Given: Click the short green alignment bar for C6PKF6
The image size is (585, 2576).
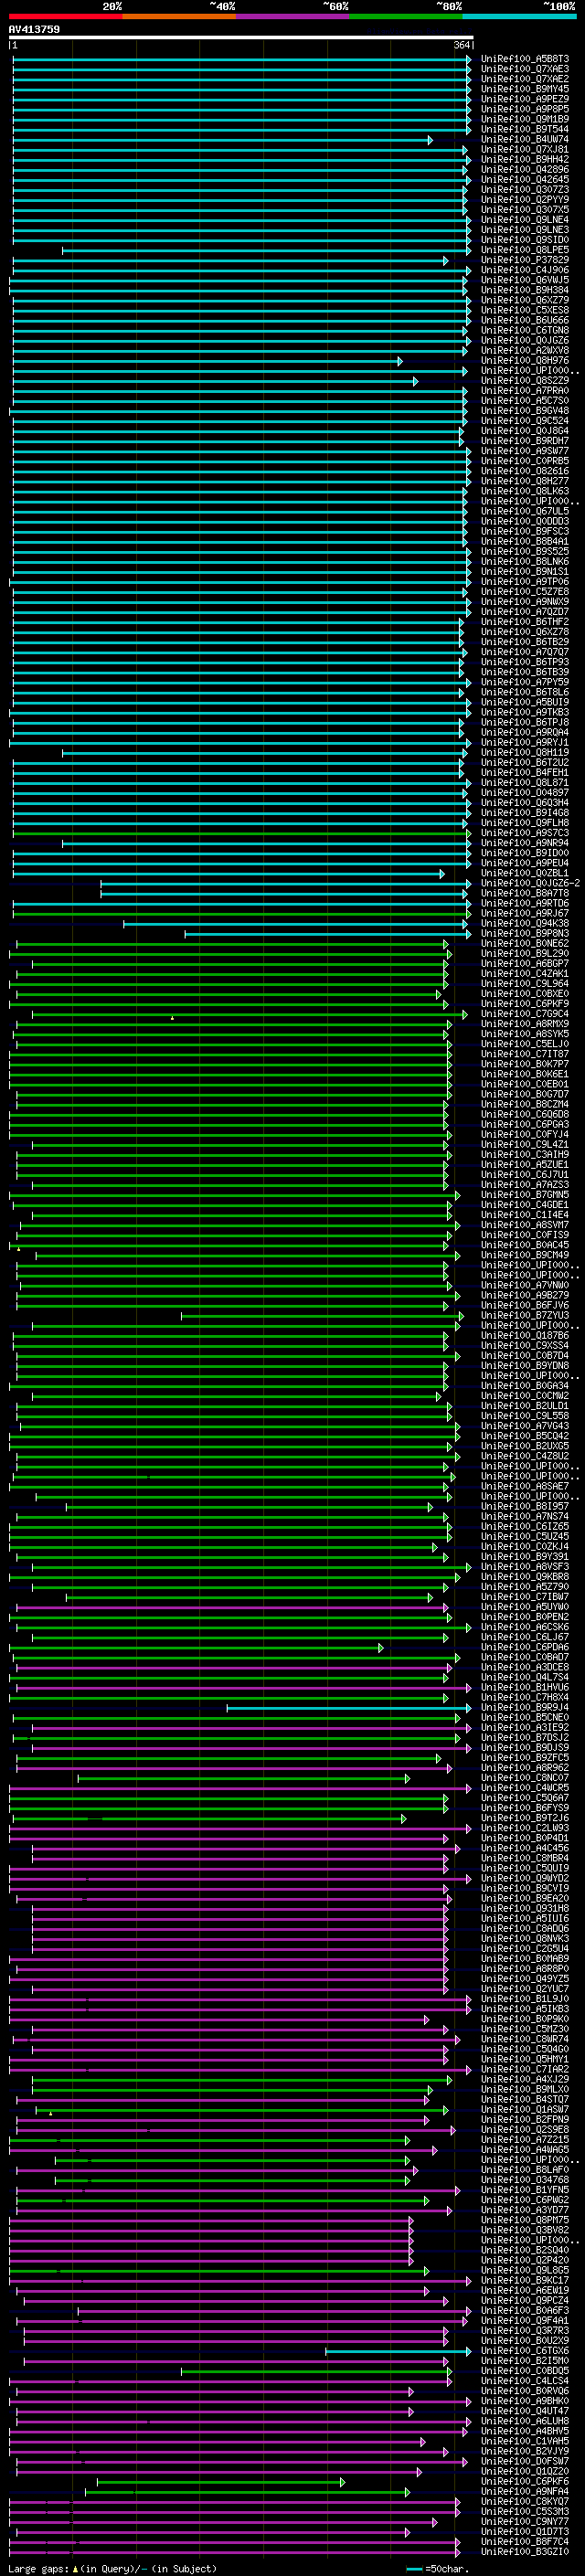Looking at the screenshot, I should (220, 2482).
